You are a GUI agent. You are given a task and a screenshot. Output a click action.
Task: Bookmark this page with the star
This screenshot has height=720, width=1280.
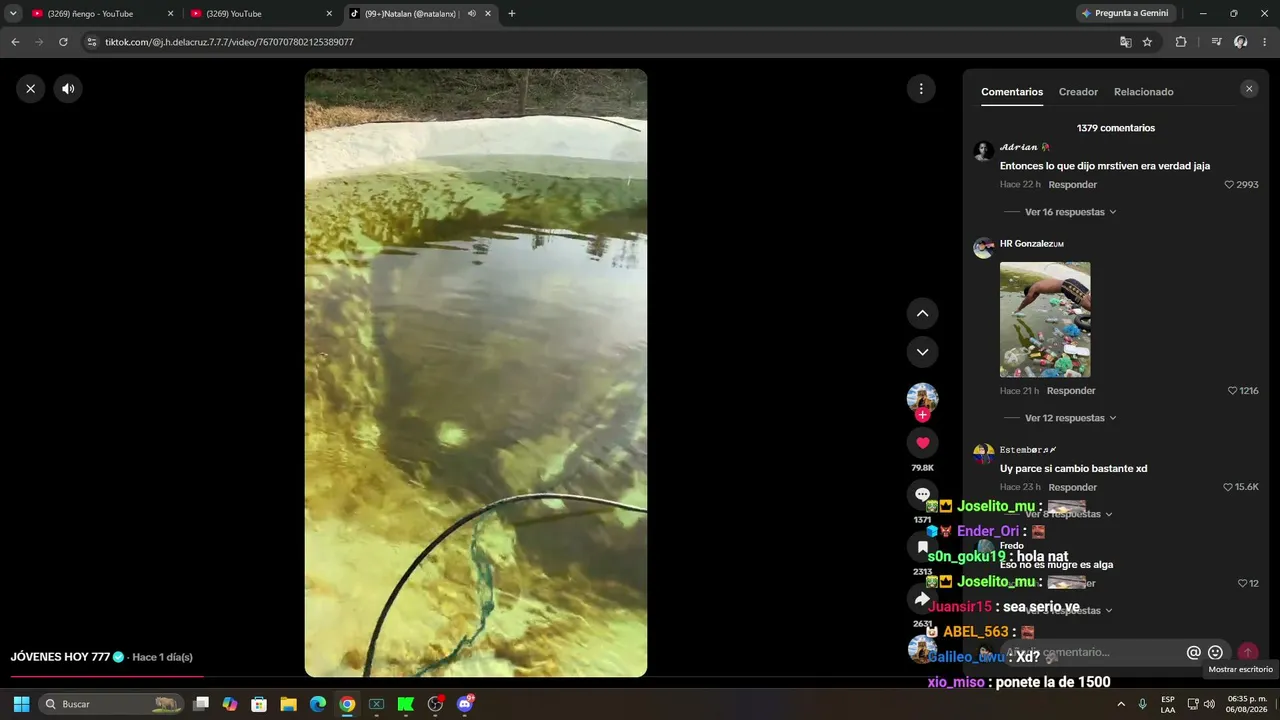pyautogui.click(x=1147, y=42)
